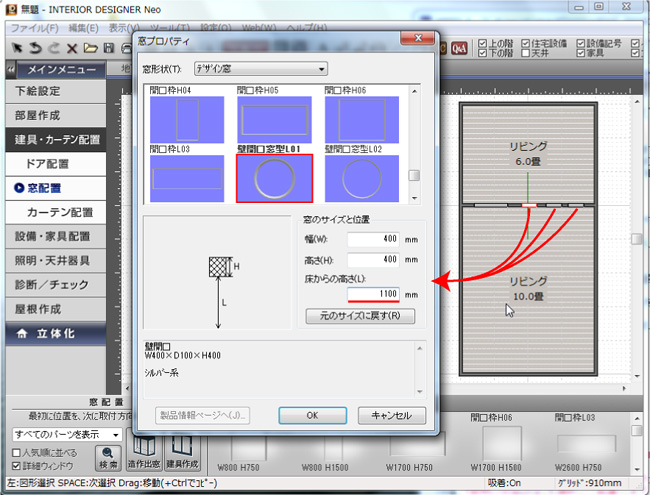Click the OK button in dialog

(x=312, y=415)
